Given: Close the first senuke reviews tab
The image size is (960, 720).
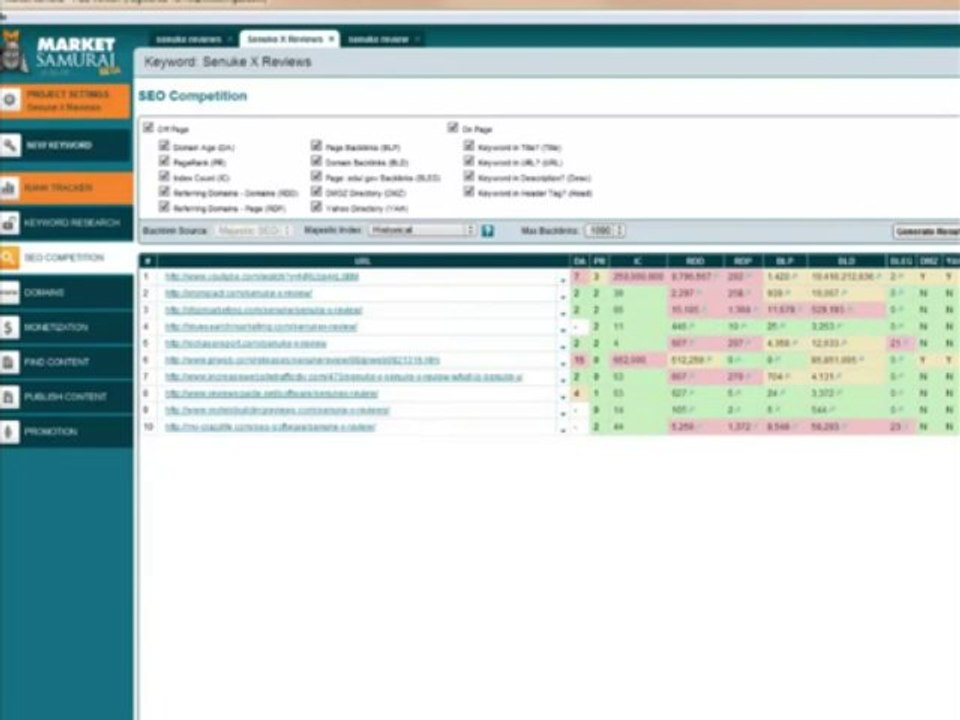Looking at the screenshot, I should click(230, 39).
